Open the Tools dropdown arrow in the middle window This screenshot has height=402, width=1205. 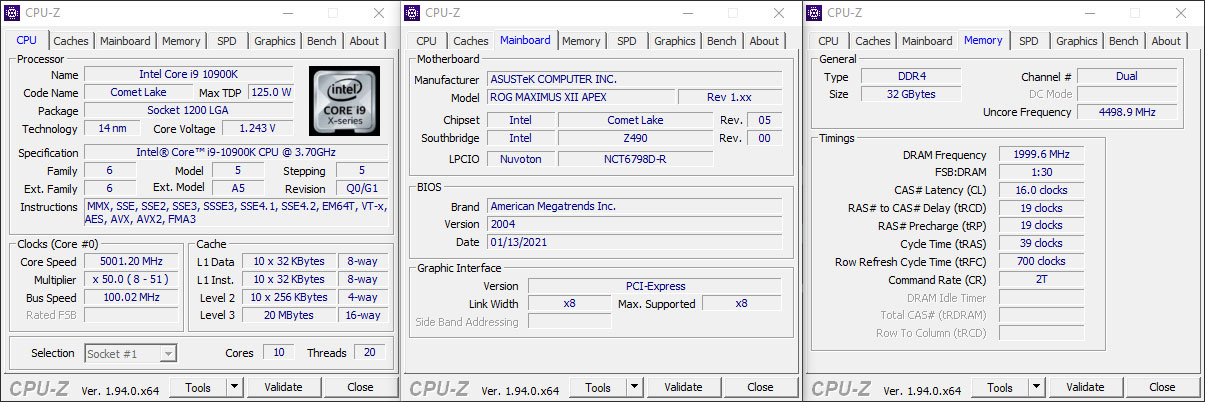[636, 387]
